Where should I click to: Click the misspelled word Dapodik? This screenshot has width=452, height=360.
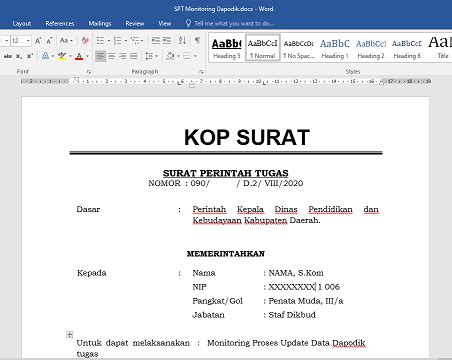[349, 343]
